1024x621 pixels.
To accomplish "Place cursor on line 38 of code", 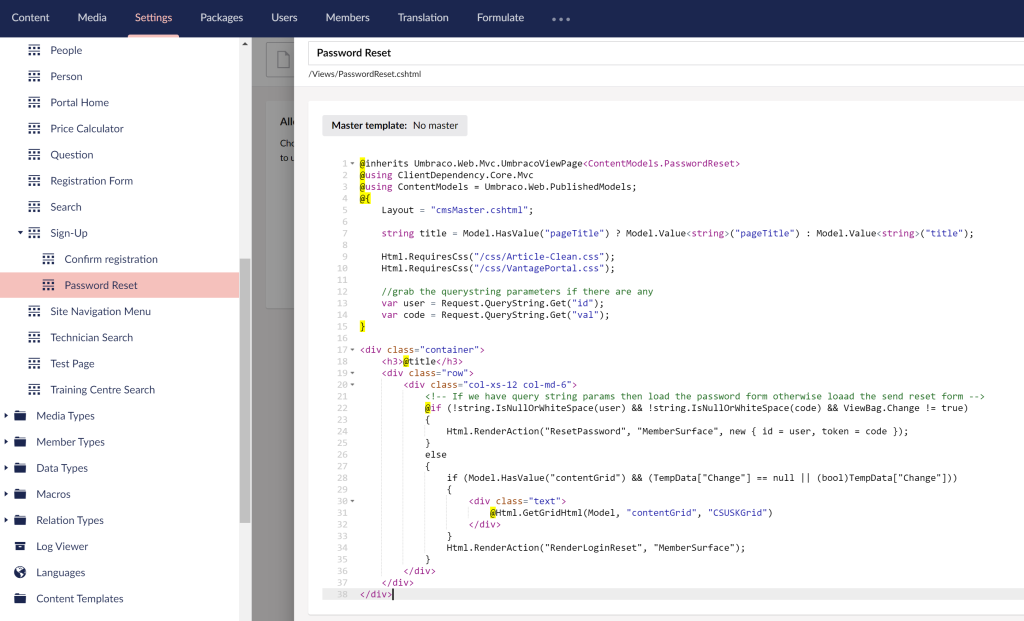I will (x=673, y=594).
